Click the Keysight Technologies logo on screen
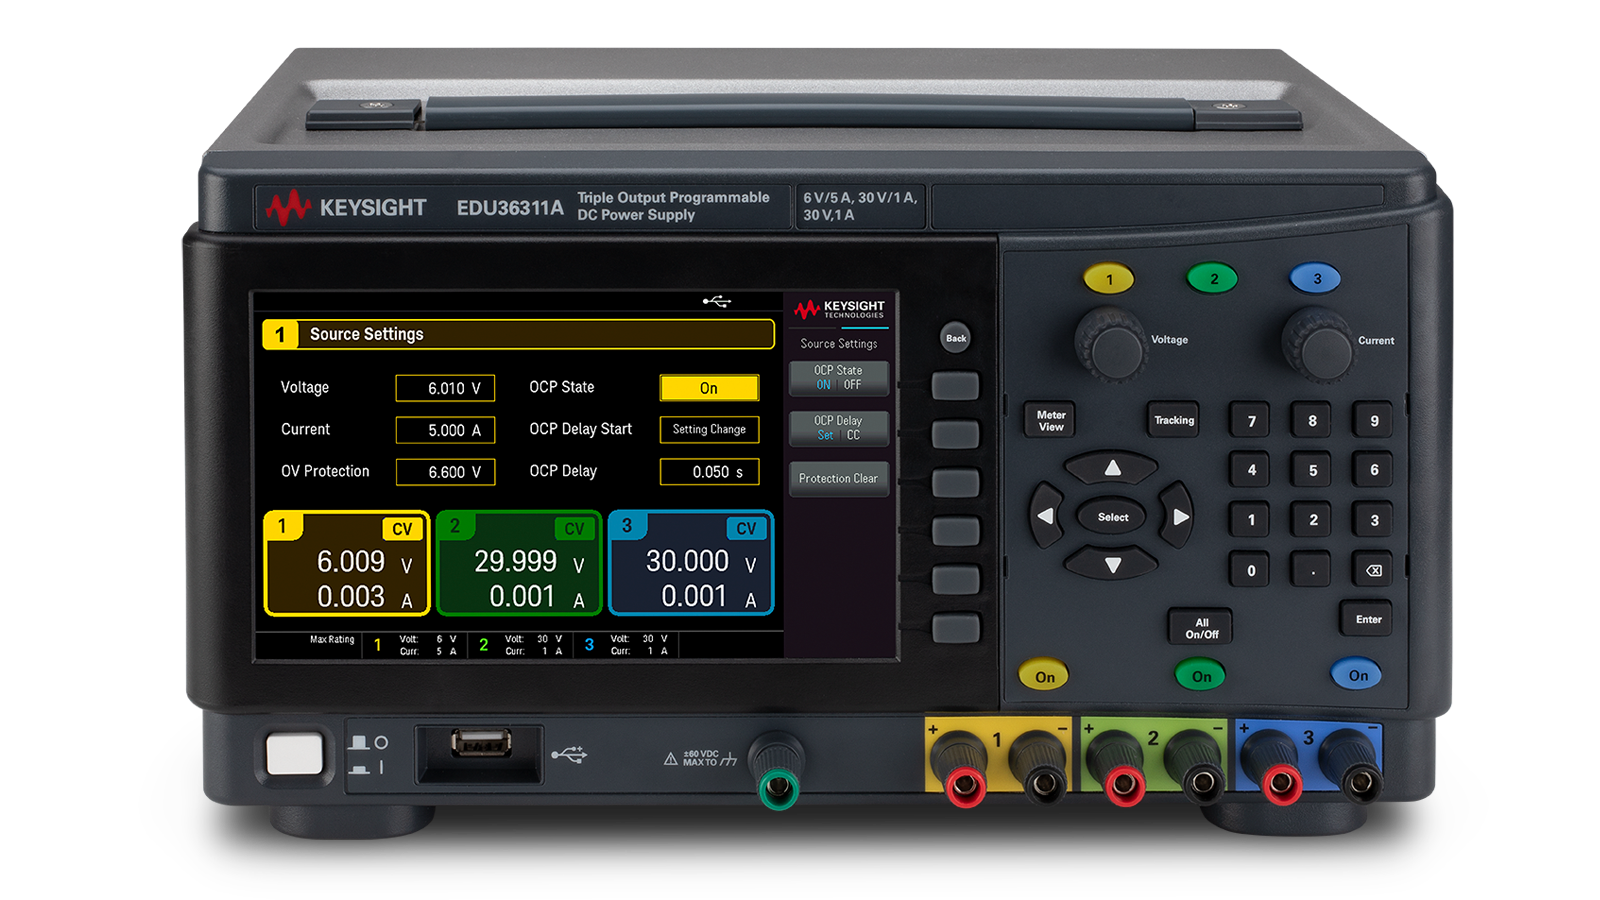 [841, 311]
